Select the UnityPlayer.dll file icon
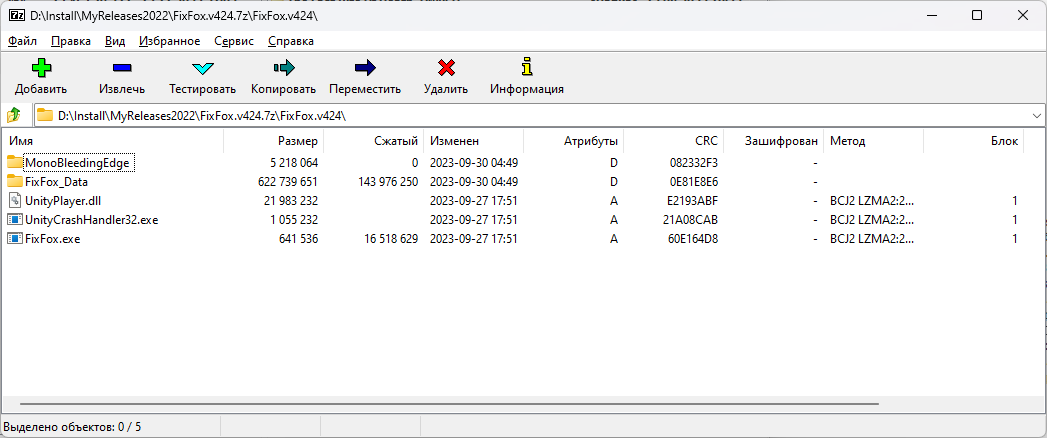Screen dimensions: 1047x438 (15, 200)
